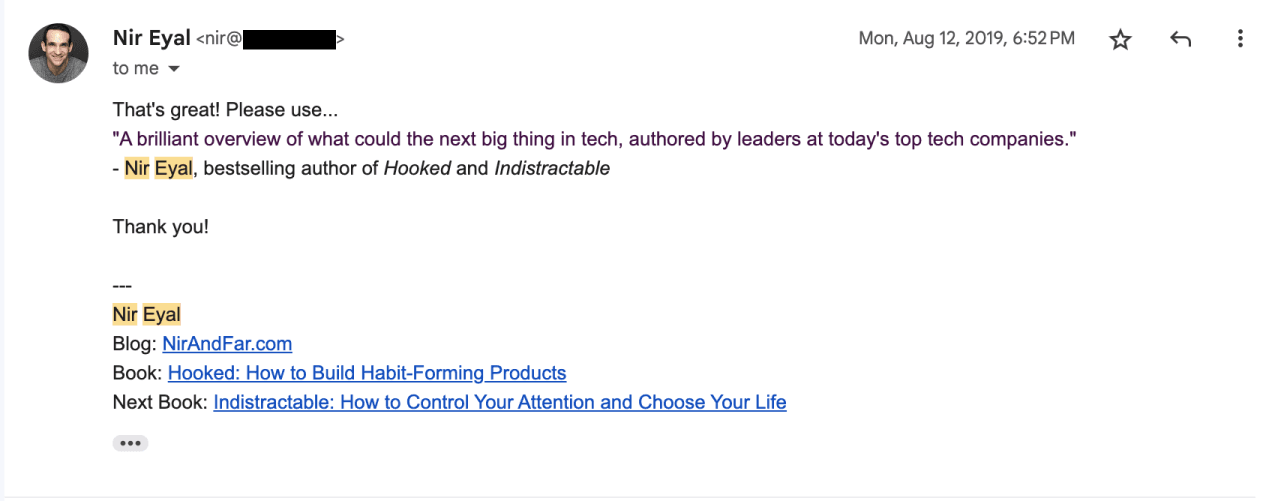1284x502 pixels.
Task: Click highlighted "Nir" in the signature block
Action: pos(125,315)
